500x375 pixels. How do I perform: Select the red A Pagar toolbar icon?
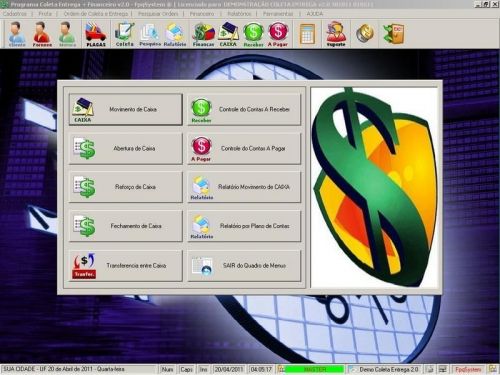278,34
